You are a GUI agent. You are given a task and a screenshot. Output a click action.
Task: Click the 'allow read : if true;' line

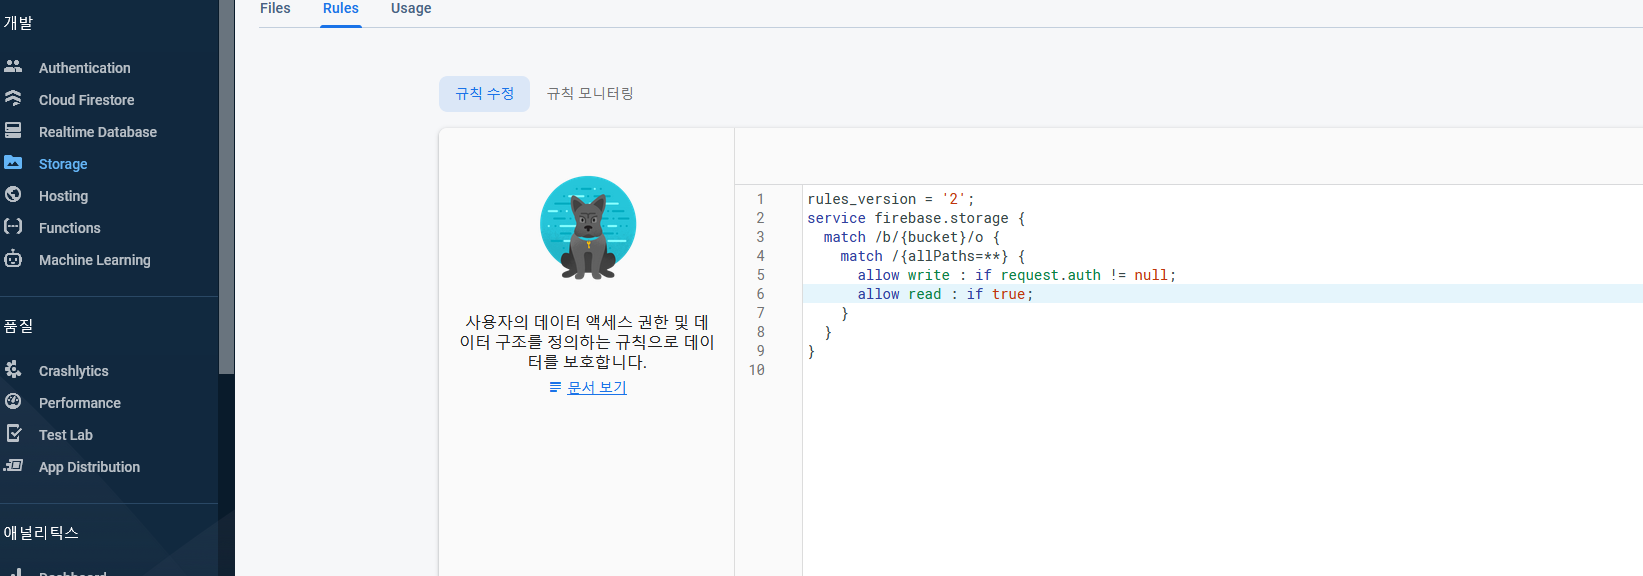945,294
